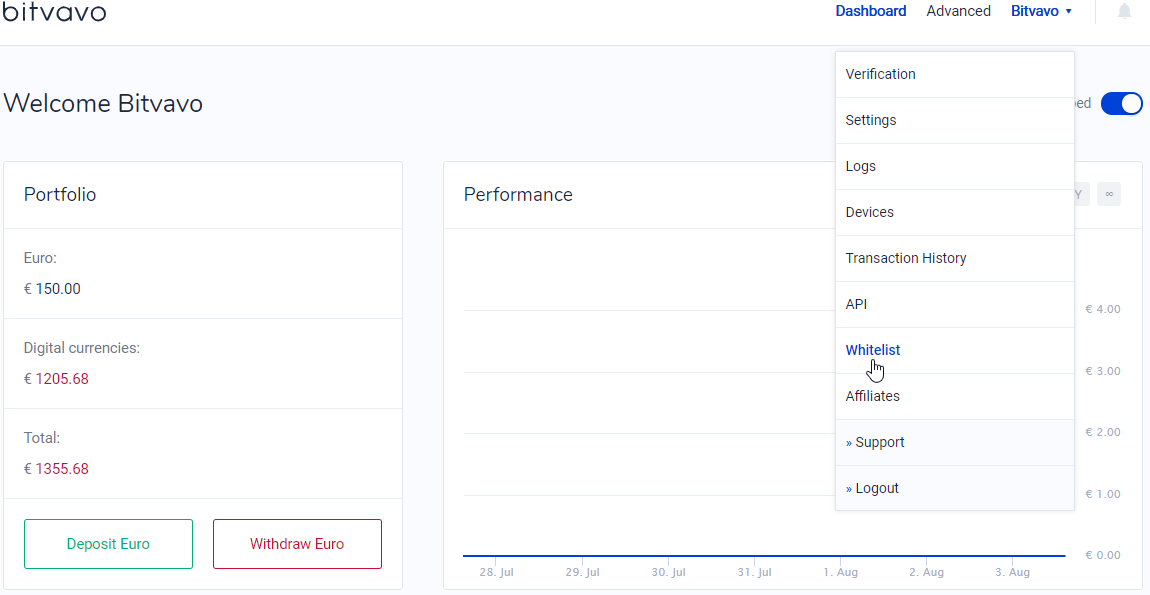Collapse the Bitvavo account dropdown
The image size is (1150, 595).
[1041, 12]
